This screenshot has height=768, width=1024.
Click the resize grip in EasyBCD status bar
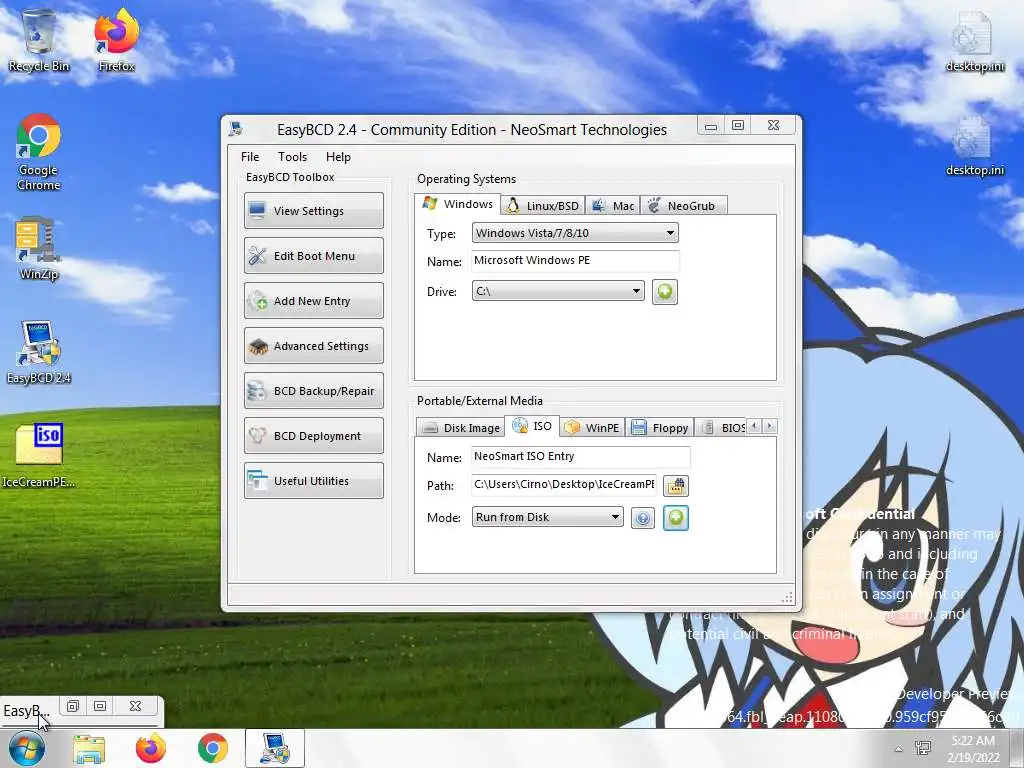[787, 597]
